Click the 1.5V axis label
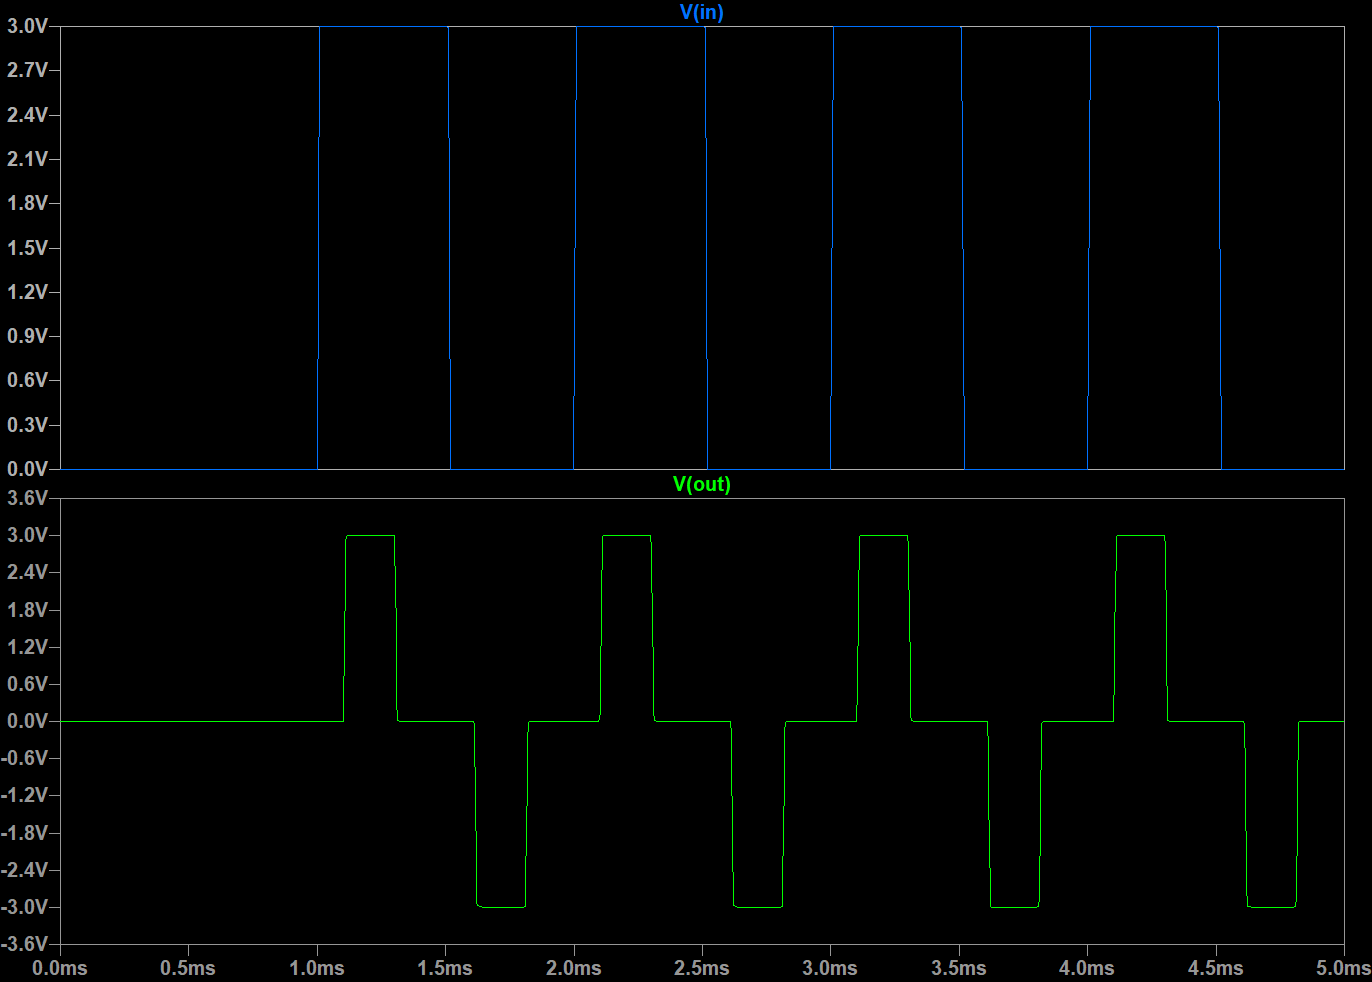Image resolution: width=1372 pixels, height=982 pixels. point(27,248)
